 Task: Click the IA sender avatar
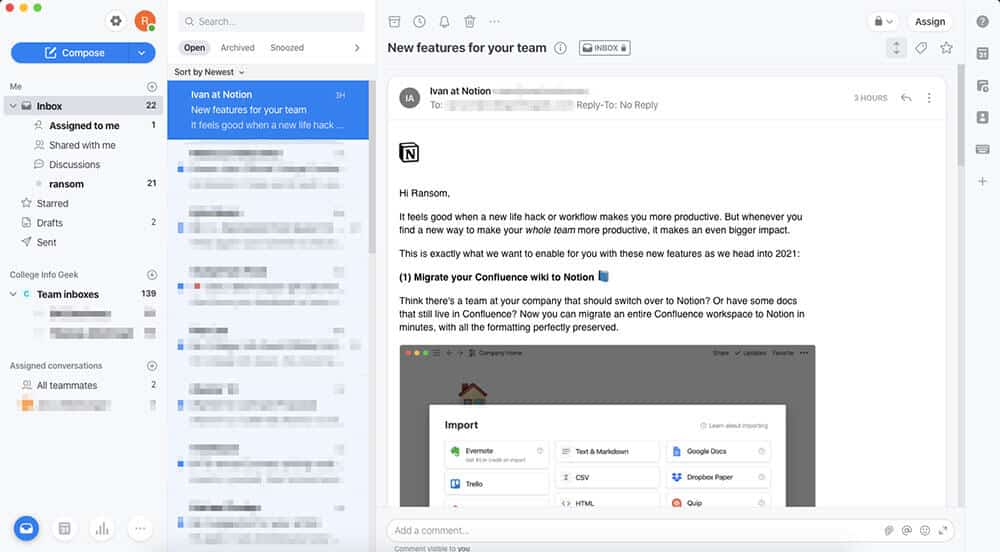click(409, 98)
